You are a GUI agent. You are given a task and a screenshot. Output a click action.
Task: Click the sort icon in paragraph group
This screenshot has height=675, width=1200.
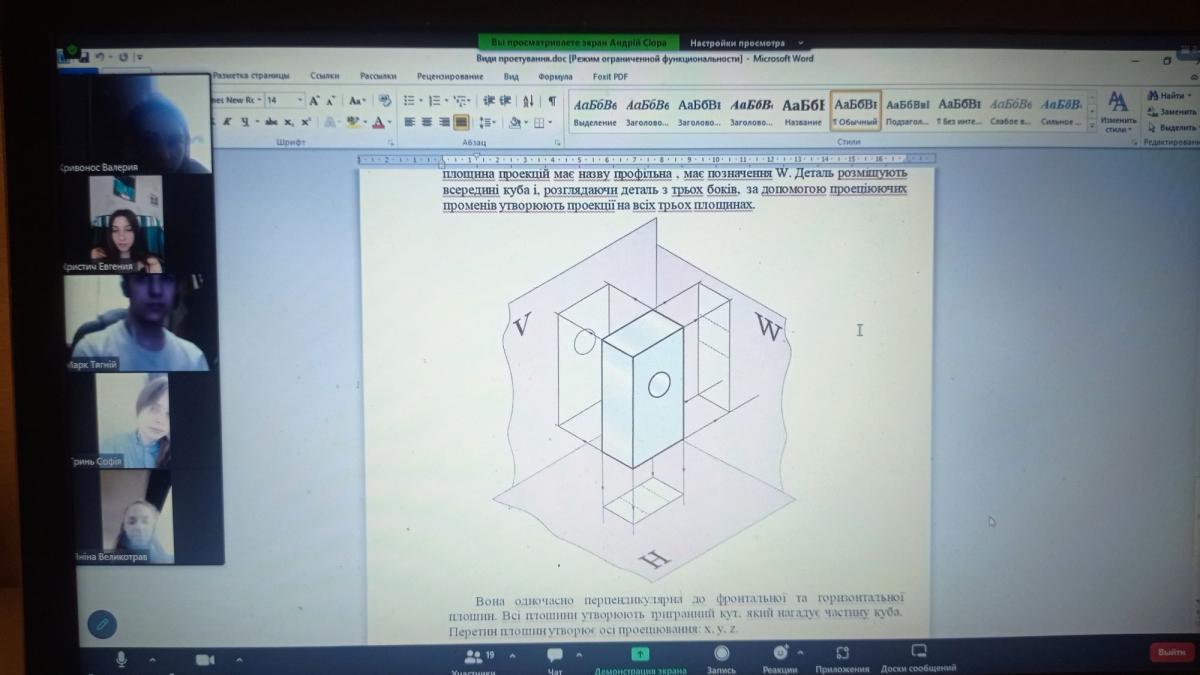point(528,101)
